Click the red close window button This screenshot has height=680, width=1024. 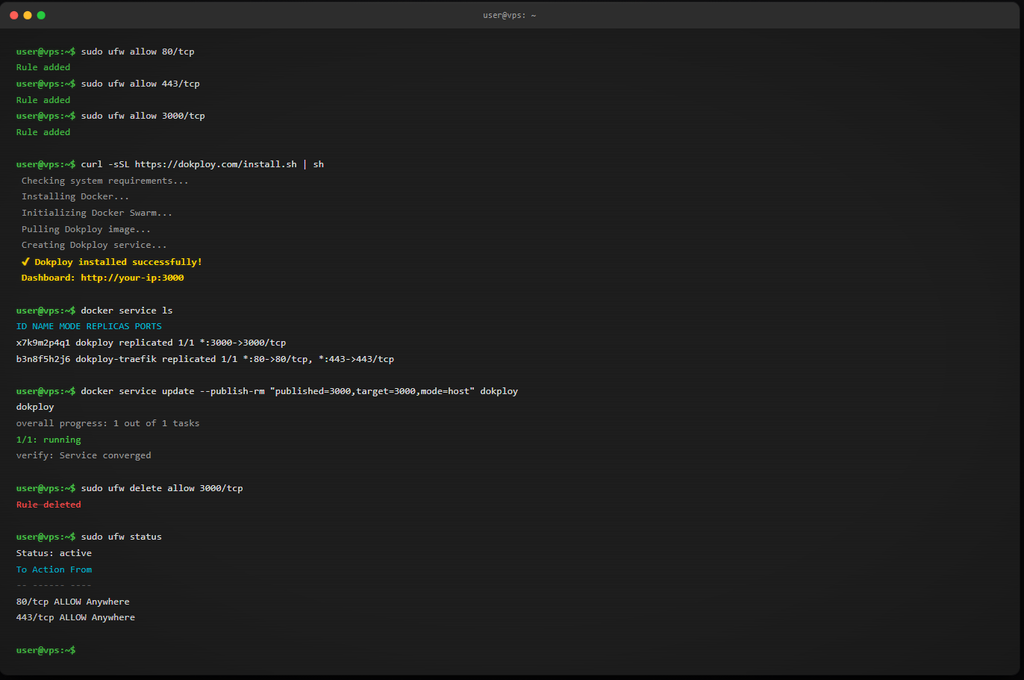(x=14, y=15)
